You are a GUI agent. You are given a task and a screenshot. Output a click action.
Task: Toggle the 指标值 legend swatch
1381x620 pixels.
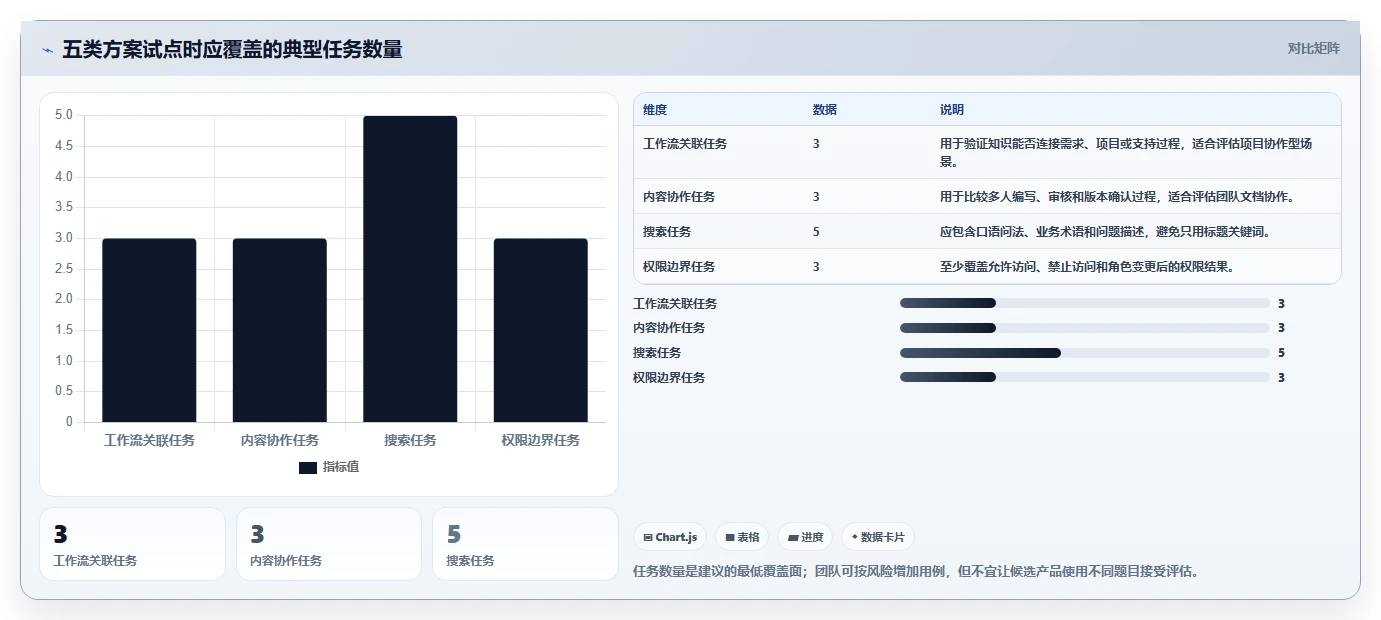tap(308, 467)
